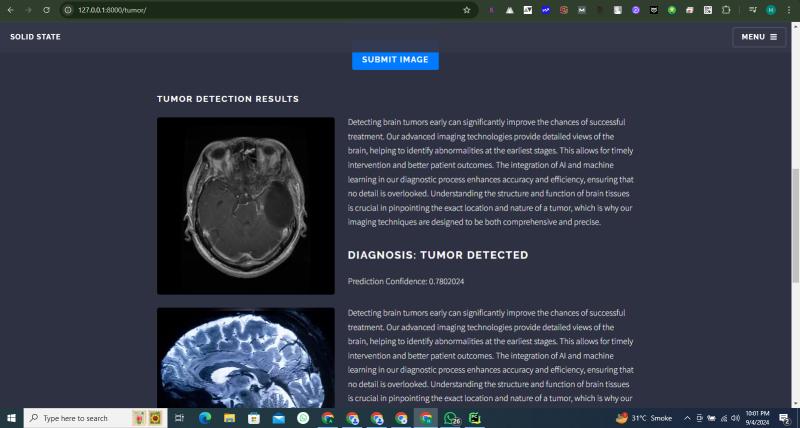This screenshot has height=428, width=800.
Task: Open the Chrome extensions puzzle icon
Action: [x=726, y=10]
